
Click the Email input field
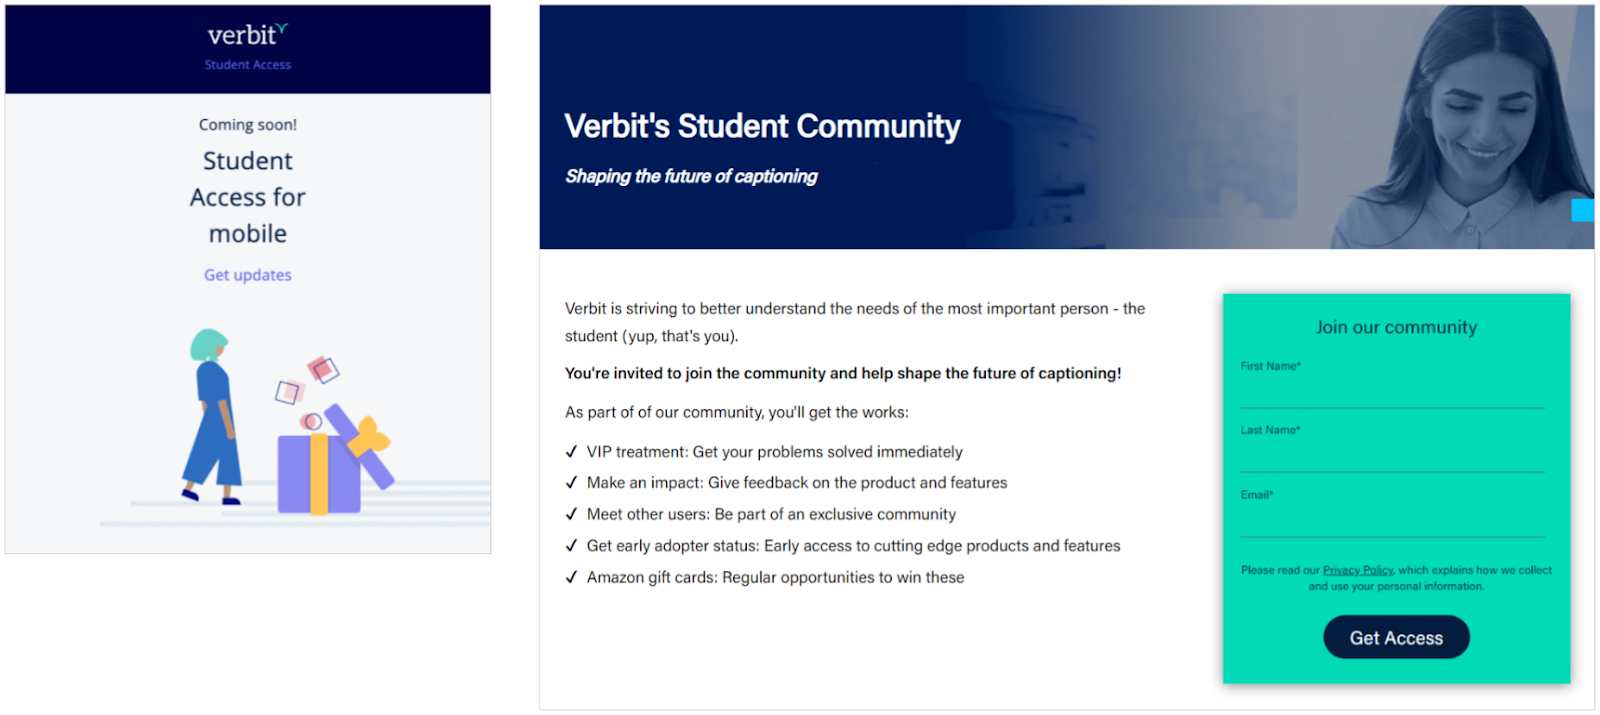click(1394, 522)
